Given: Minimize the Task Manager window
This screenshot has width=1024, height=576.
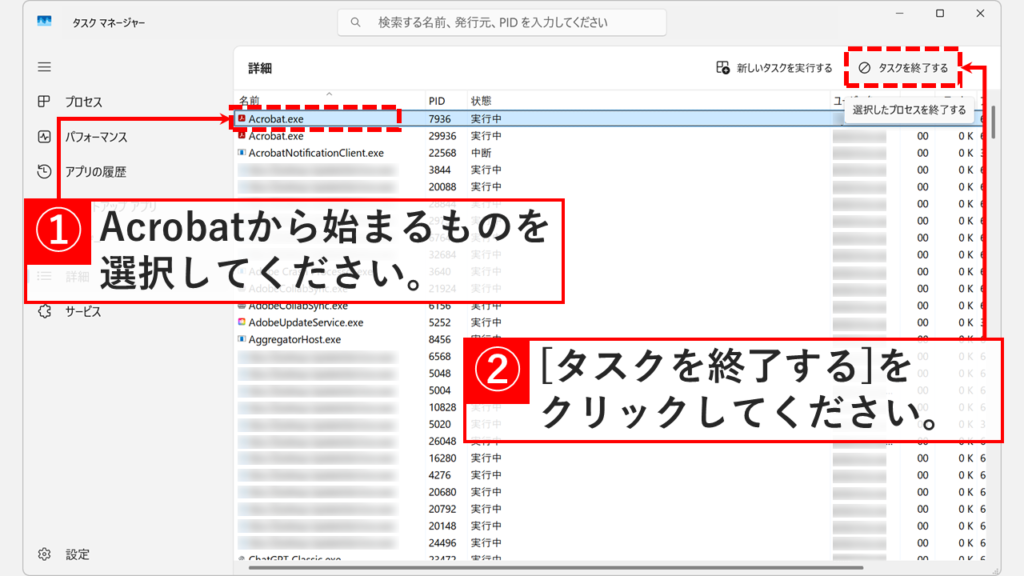Looking at the screenshot, I should pos(899,13).
